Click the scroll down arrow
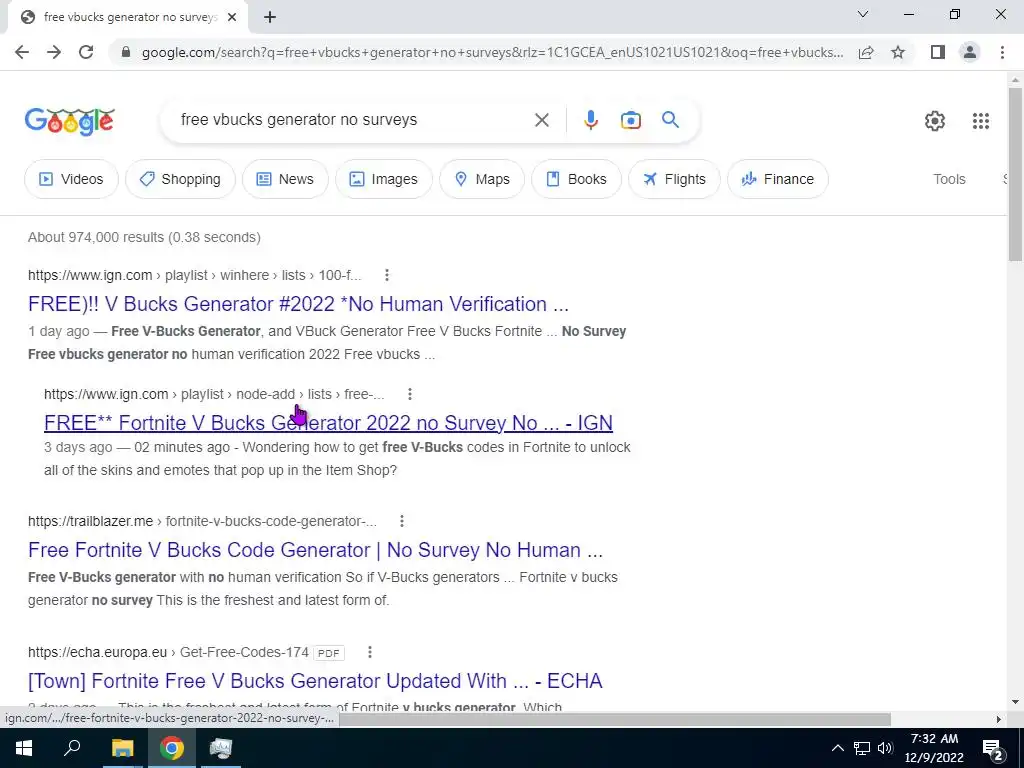 (1015, 702)
